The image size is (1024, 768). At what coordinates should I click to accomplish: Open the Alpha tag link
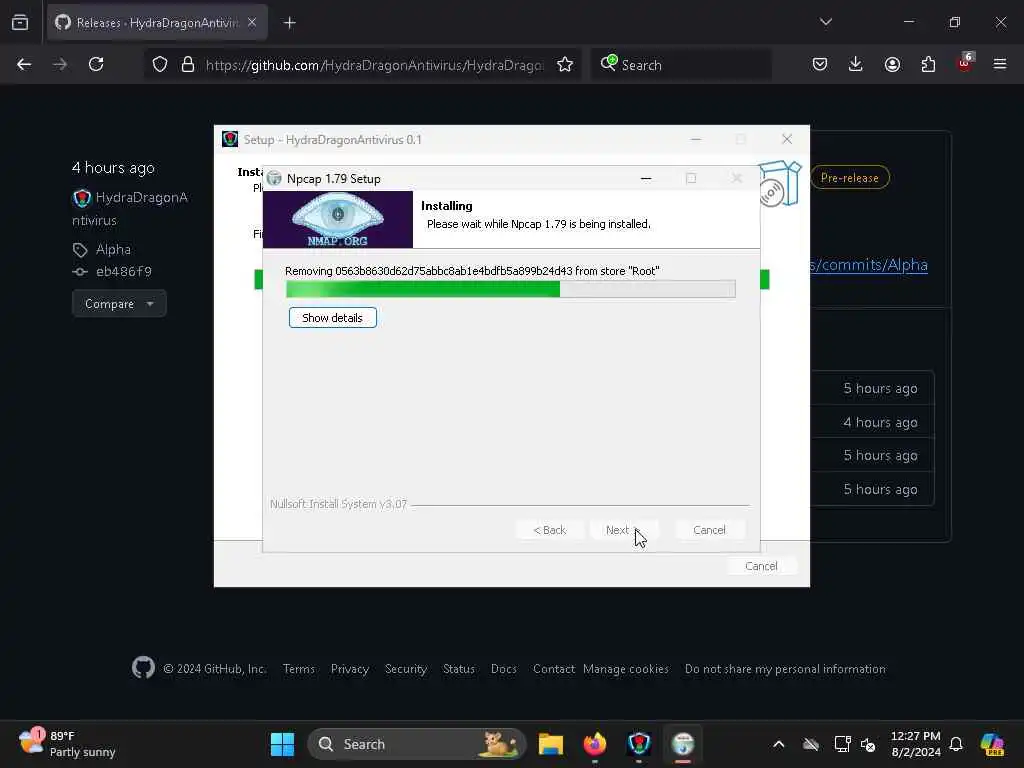pos(113,249)
